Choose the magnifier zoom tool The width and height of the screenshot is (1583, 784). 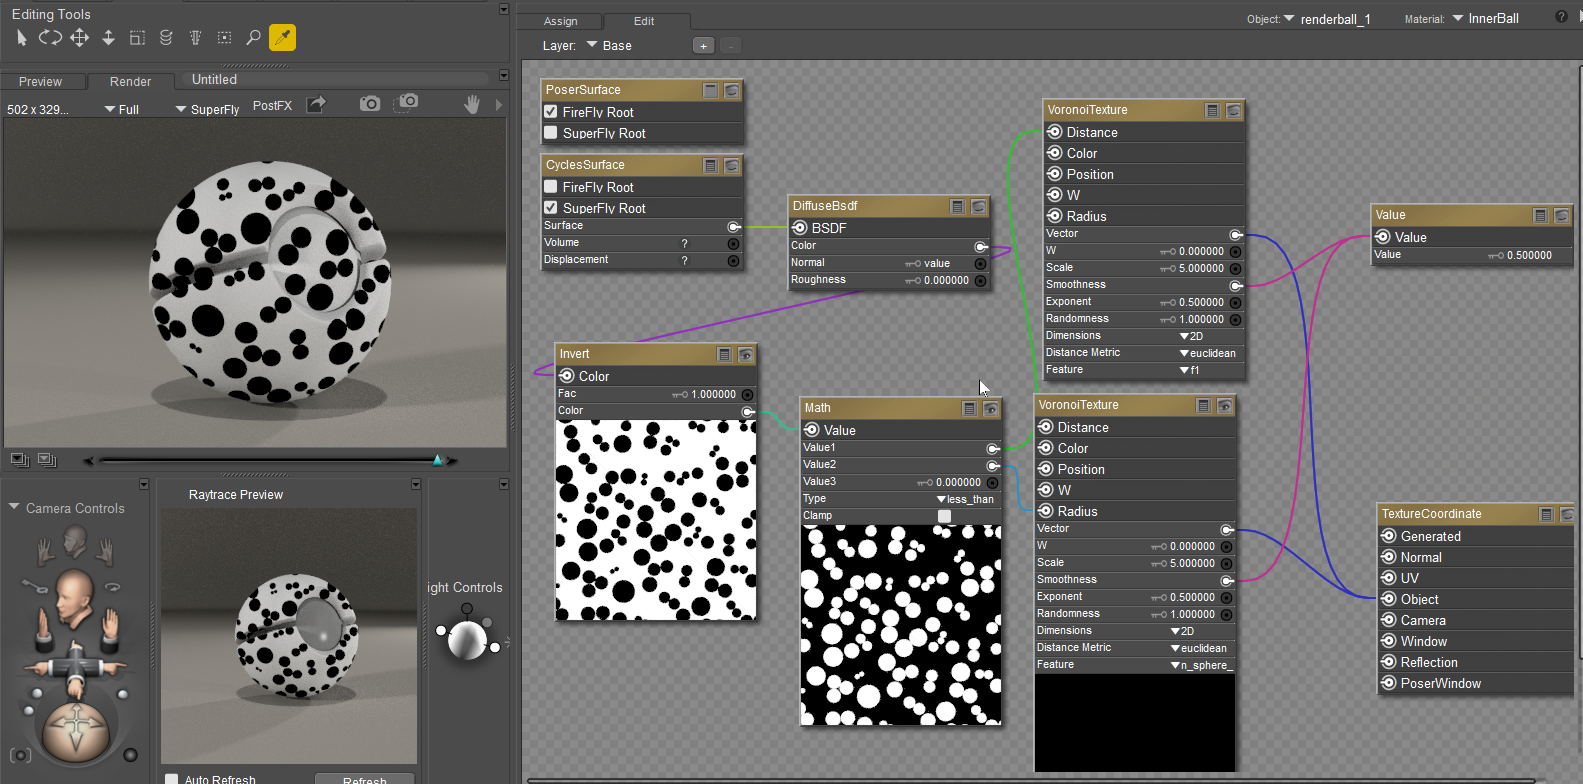click(x=253, y=38)
